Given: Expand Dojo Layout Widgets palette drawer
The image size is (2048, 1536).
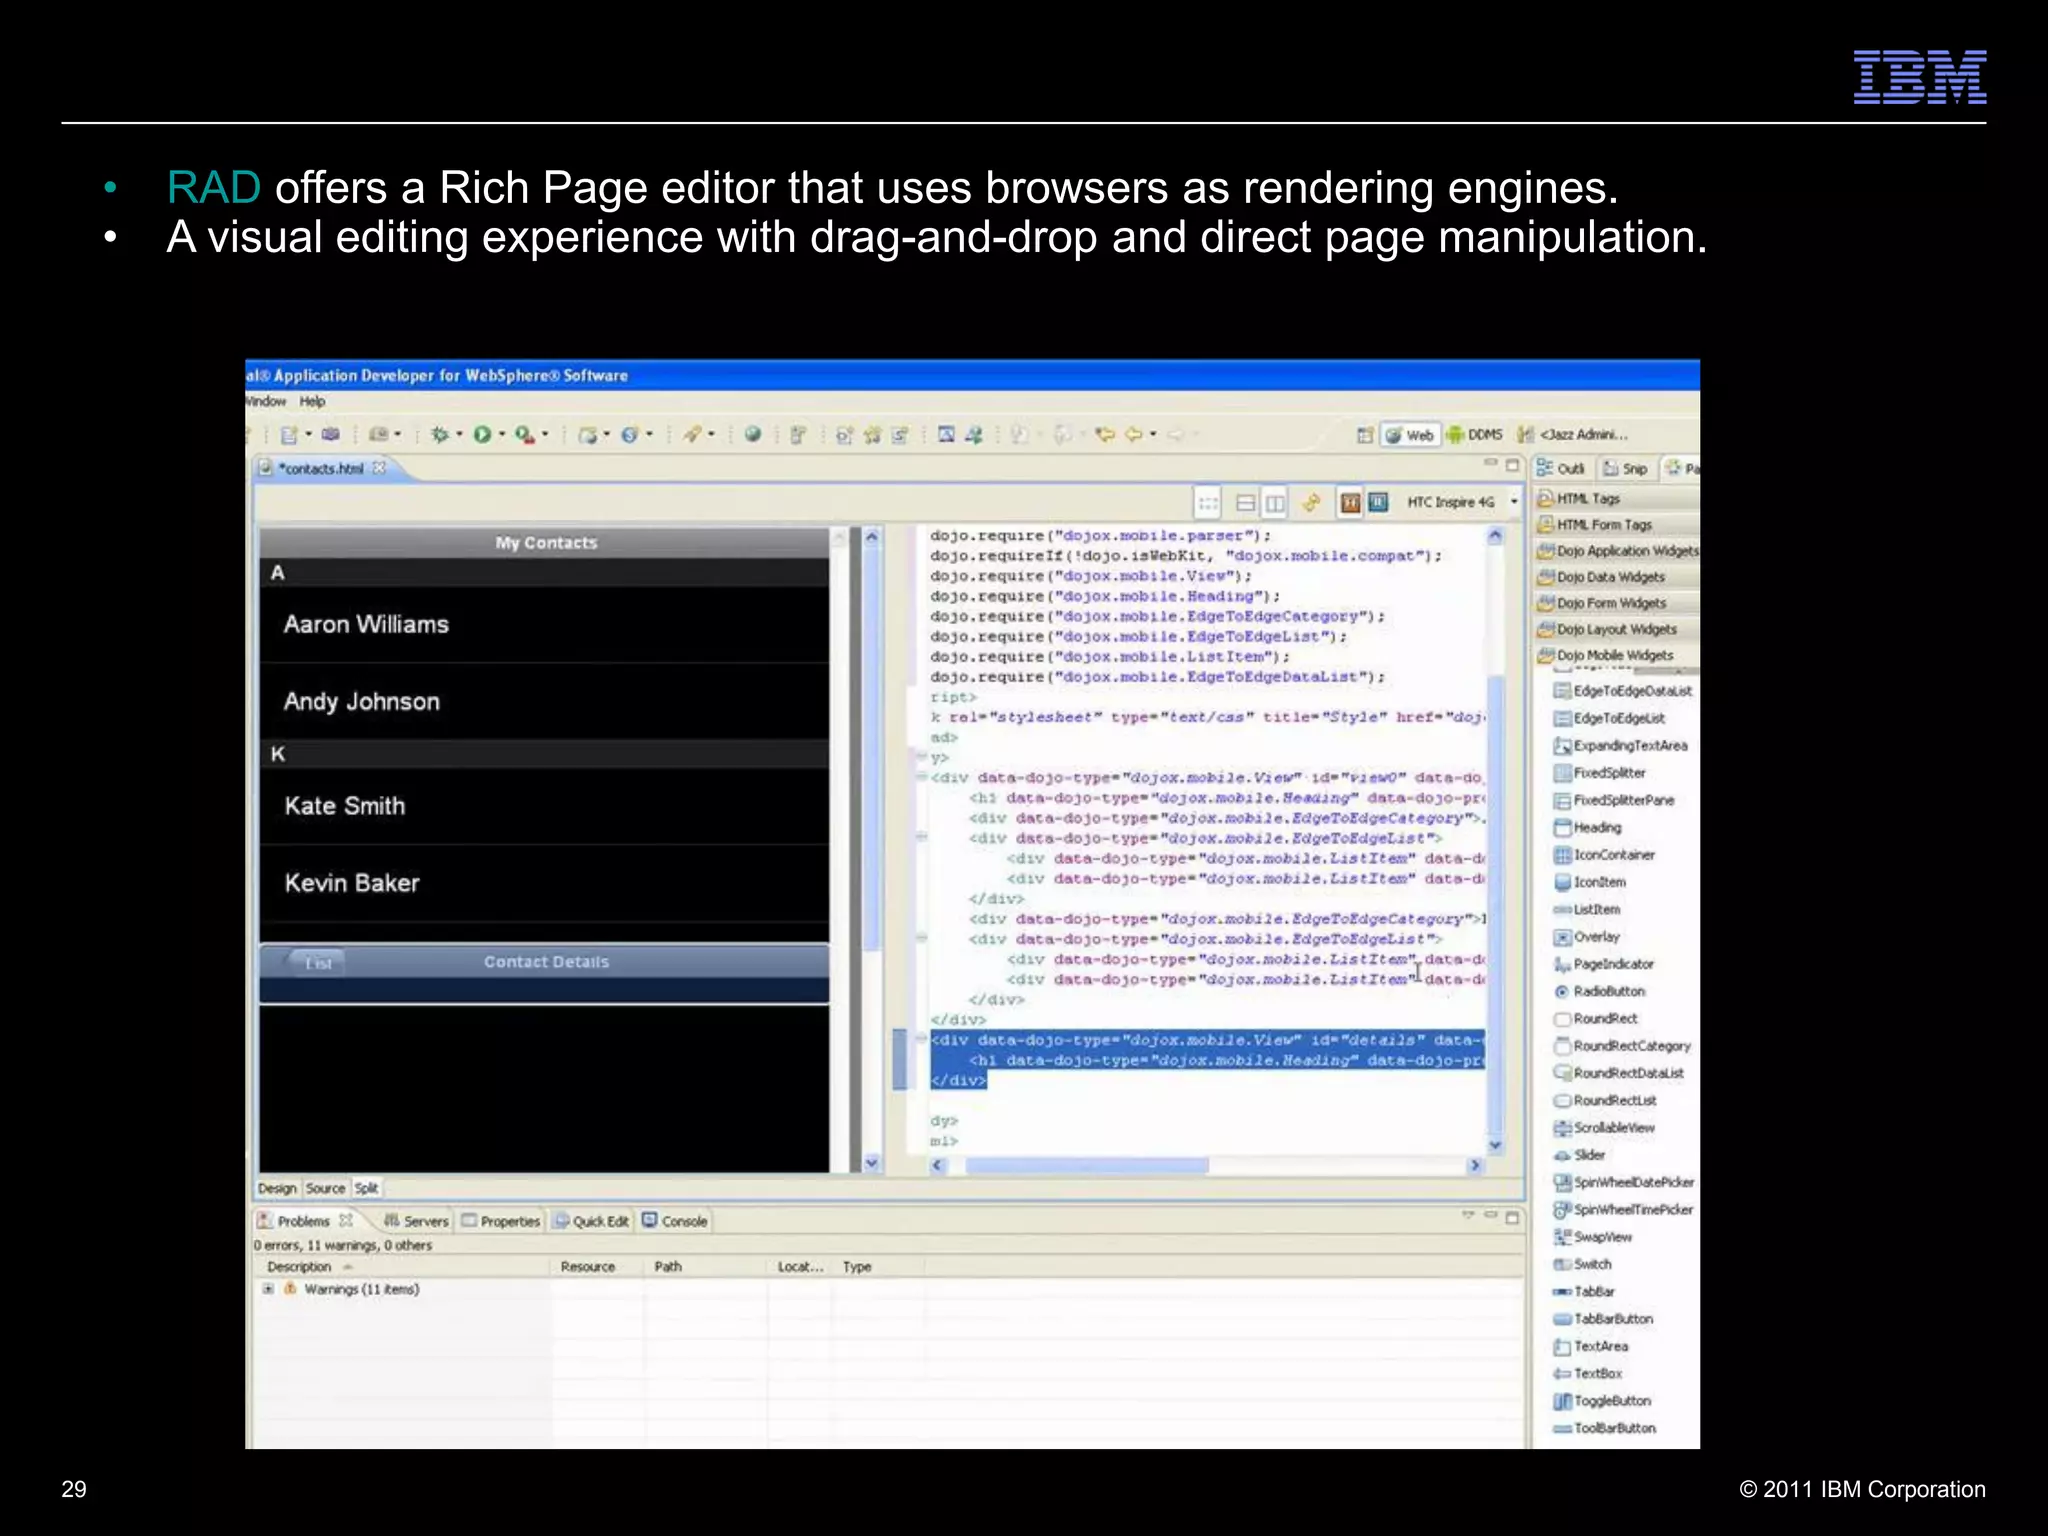Looking at the screenshot, I should coord(1617,629).
